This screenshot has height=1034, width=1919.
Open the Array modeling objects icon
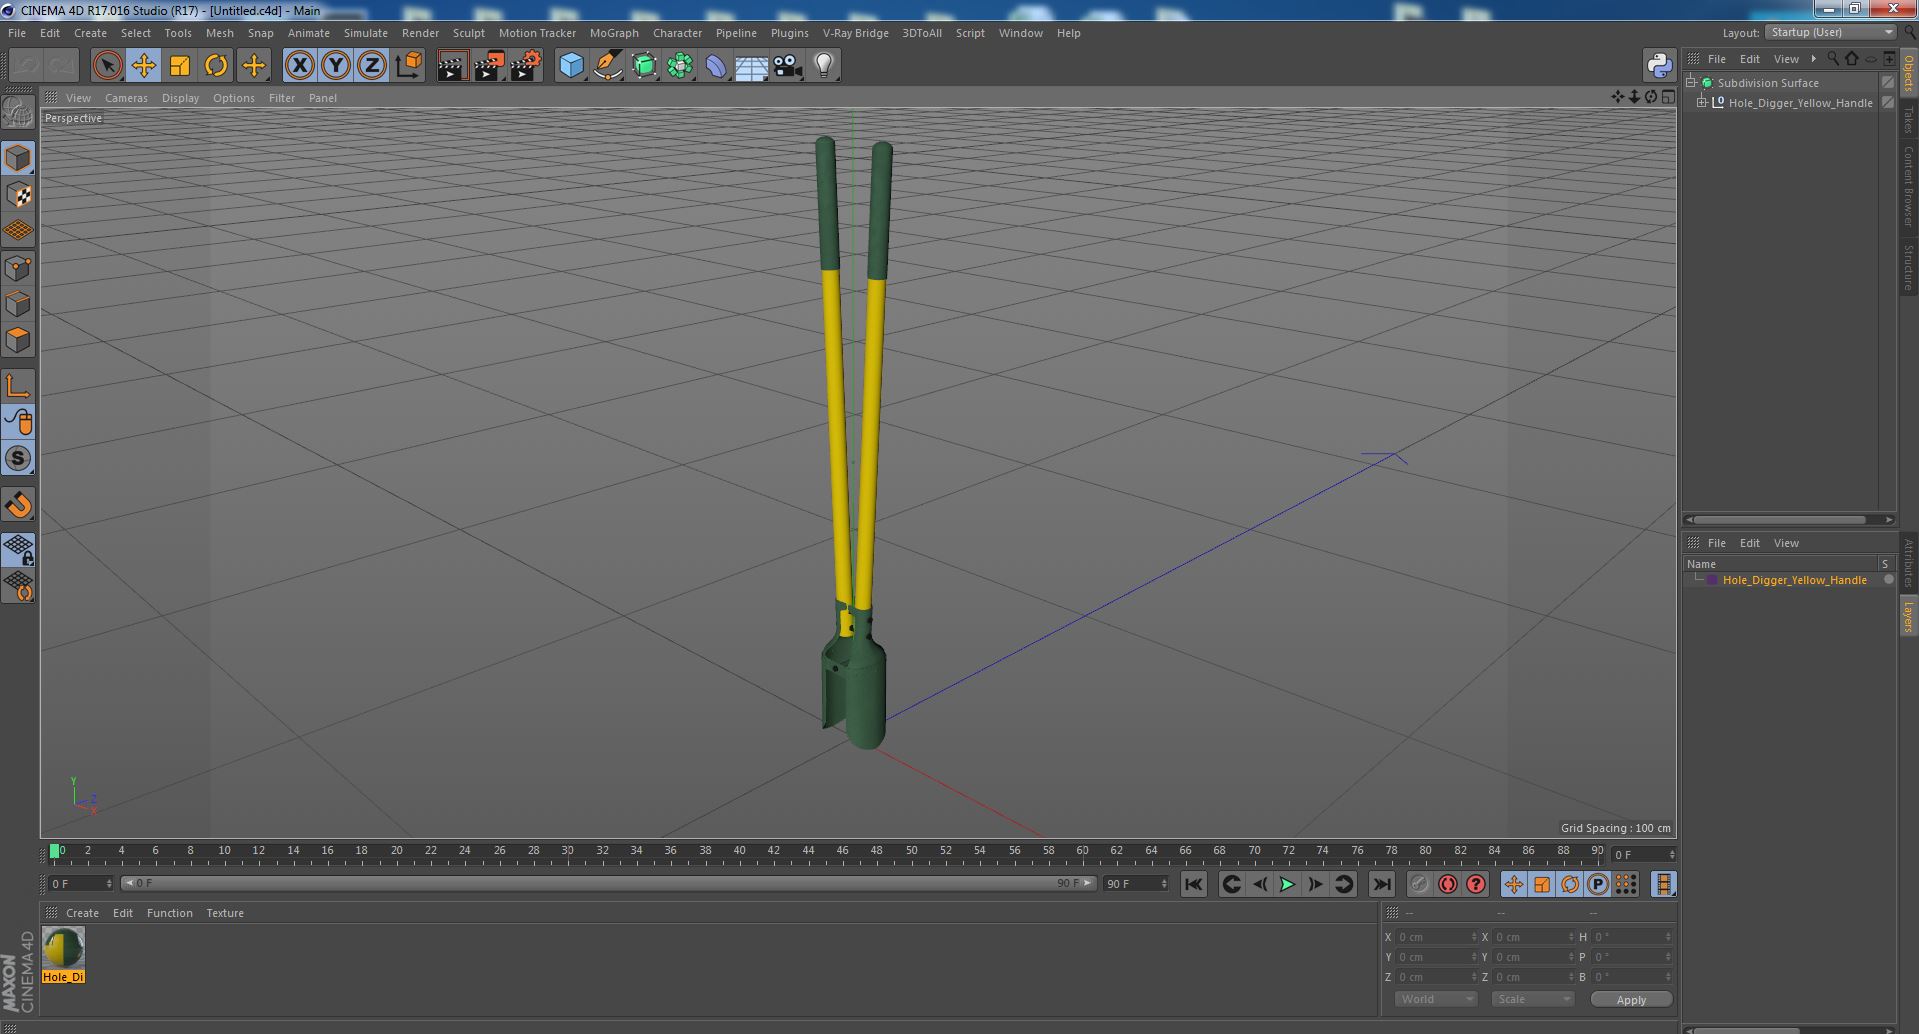click(x=680, y=66)
